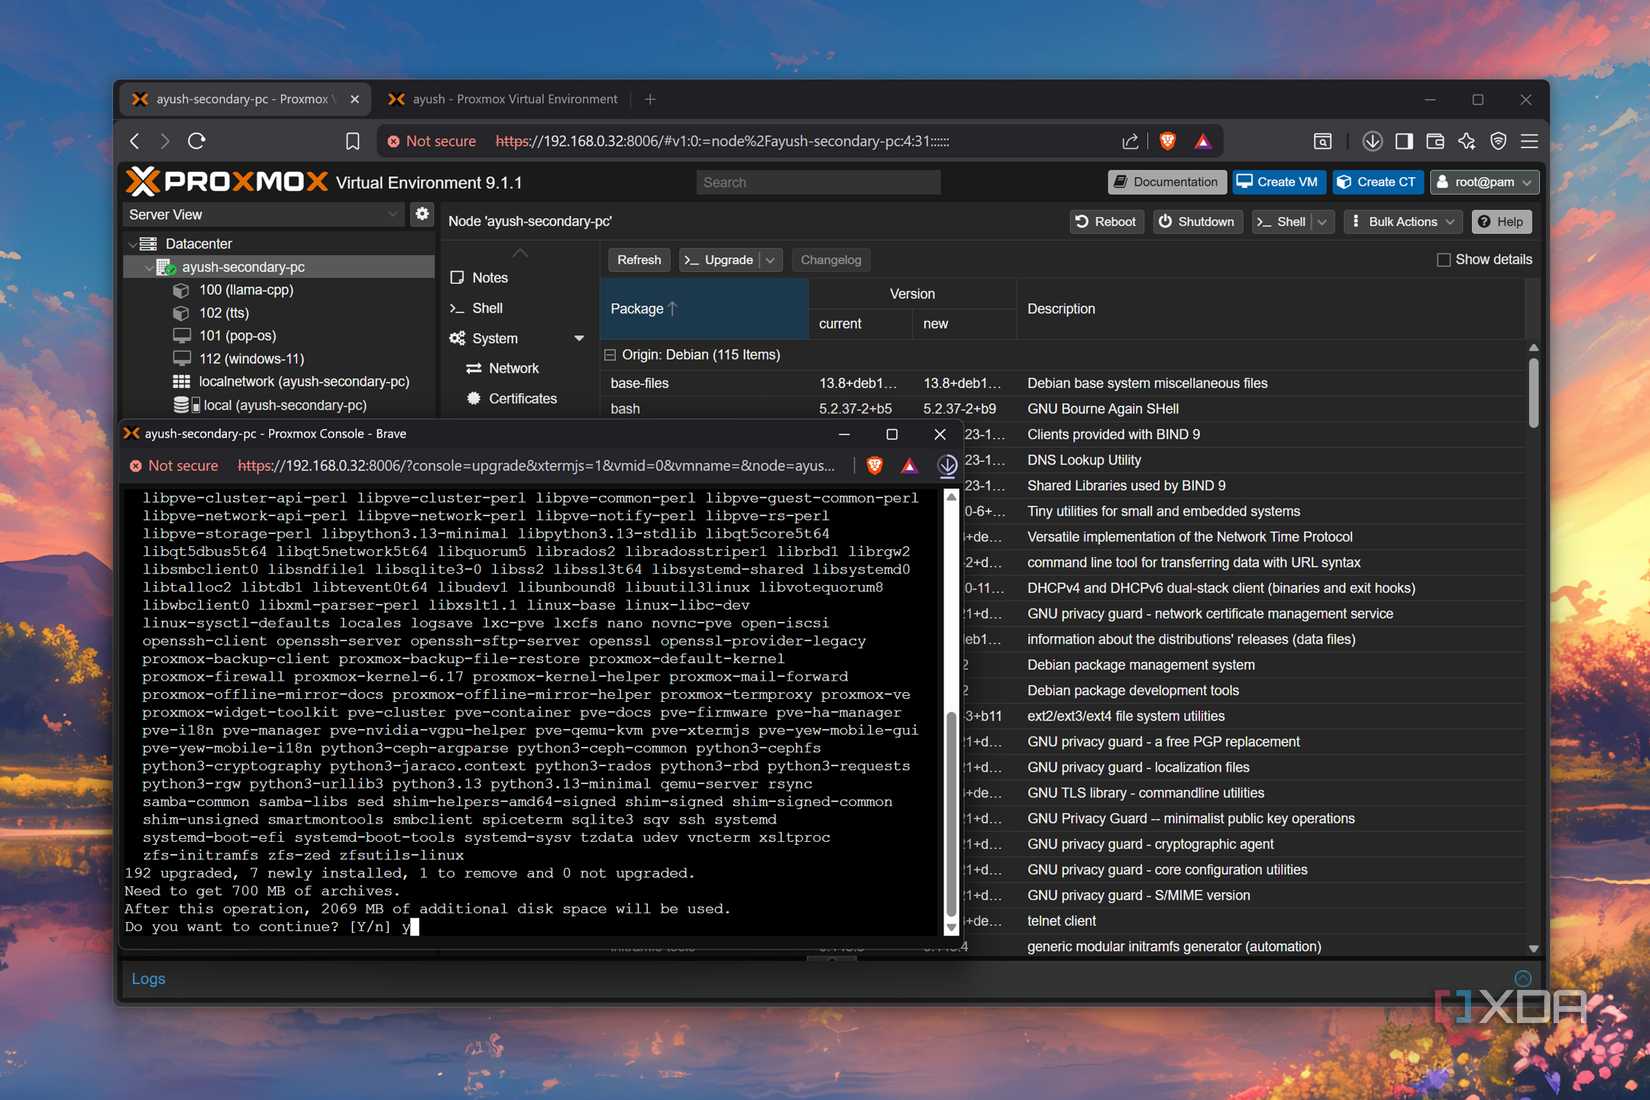Click the download icon in console window
The width and height of the screenshot is (1650, 1100).
(947, 465)
